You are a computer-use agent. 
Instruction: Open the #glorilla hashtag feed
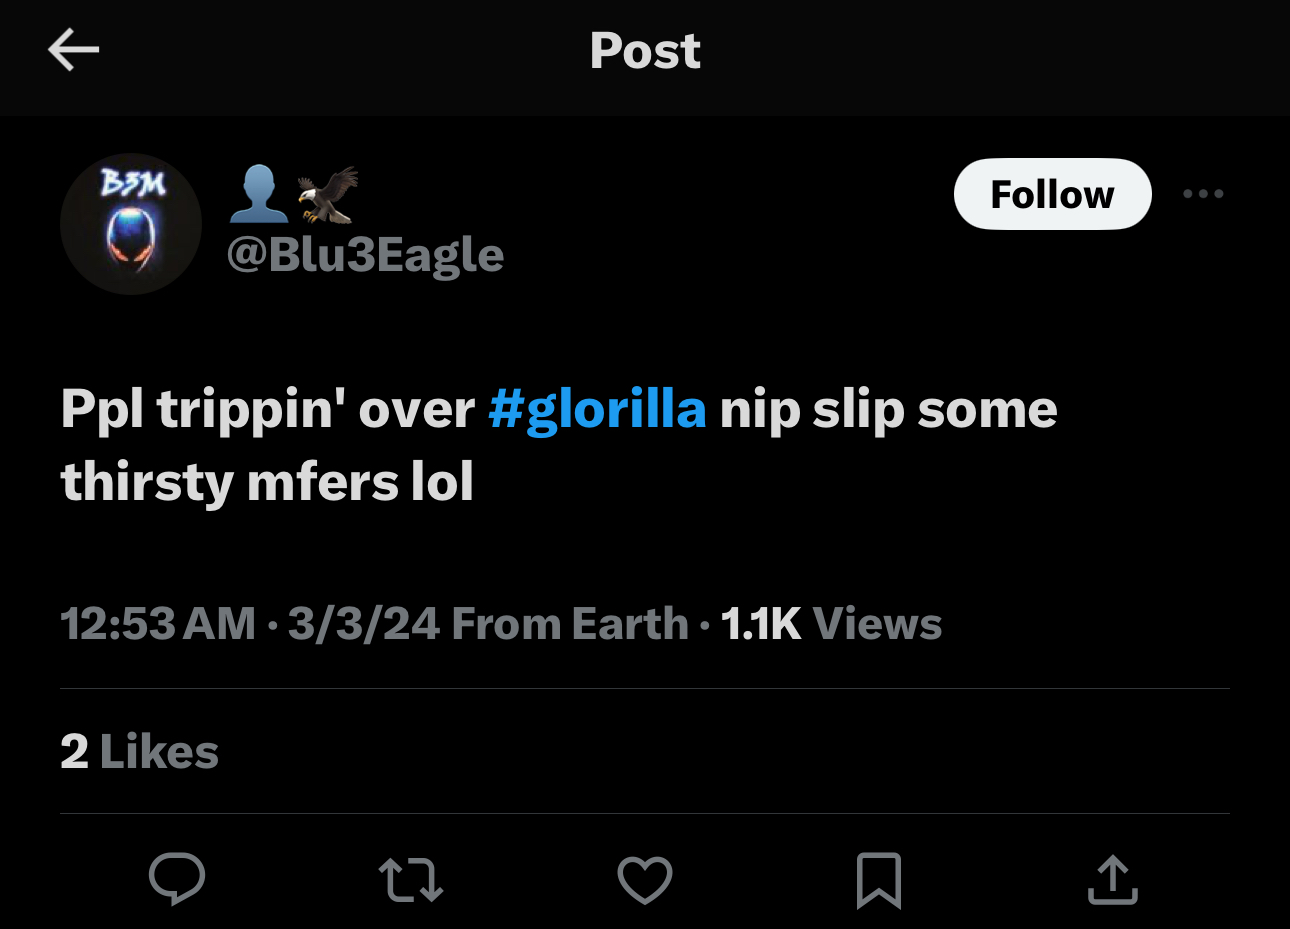click(597, 408)
